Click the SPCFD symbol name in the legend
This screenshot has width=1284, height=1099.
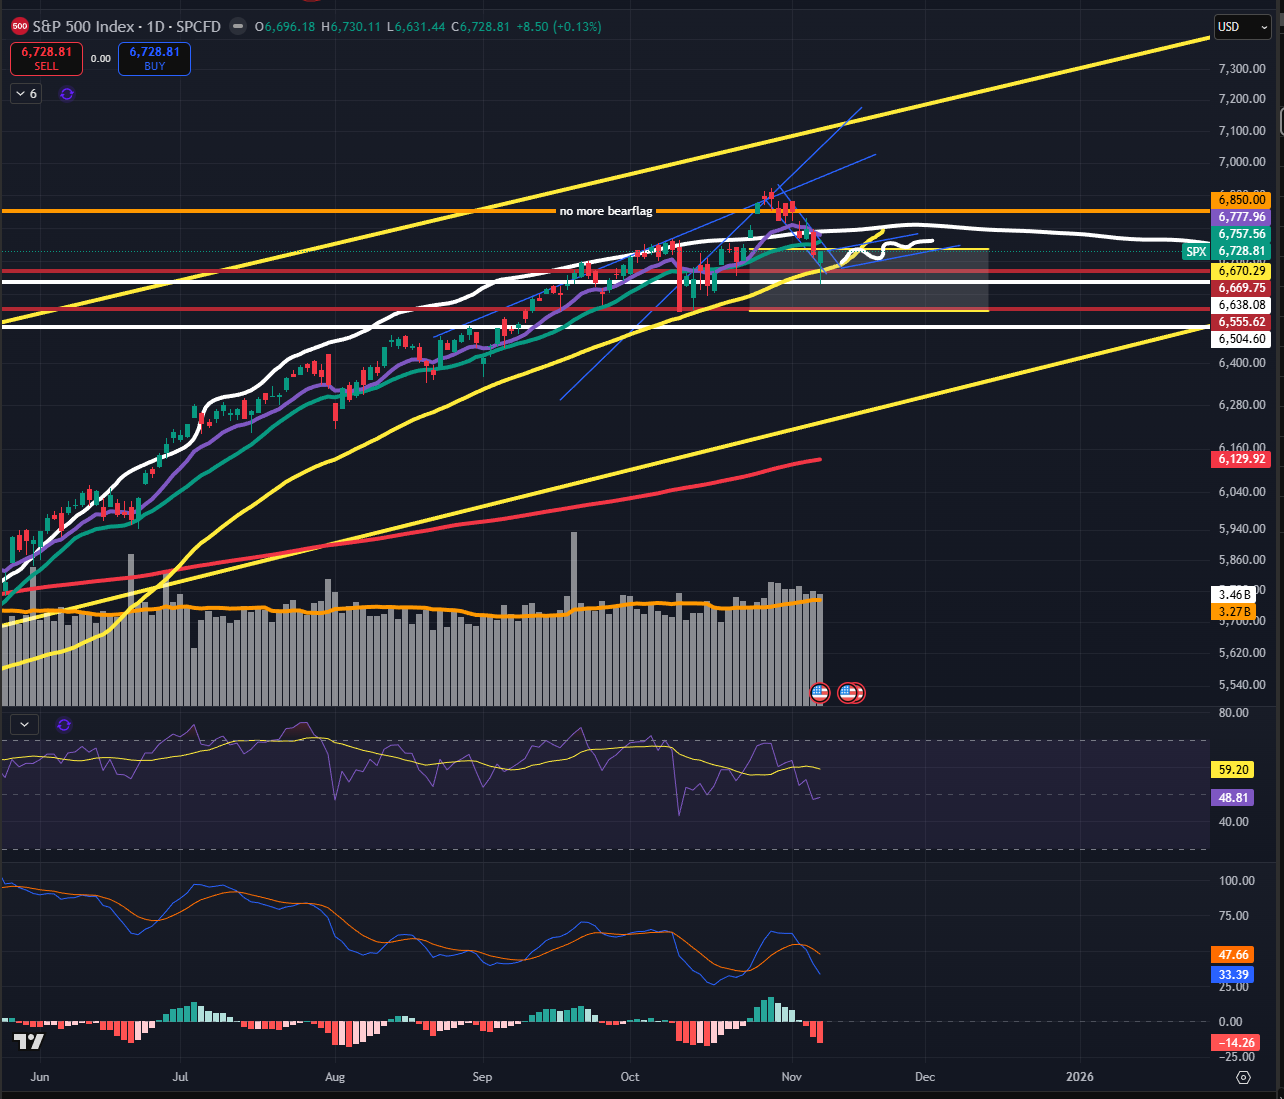click(x=201, y=27)
